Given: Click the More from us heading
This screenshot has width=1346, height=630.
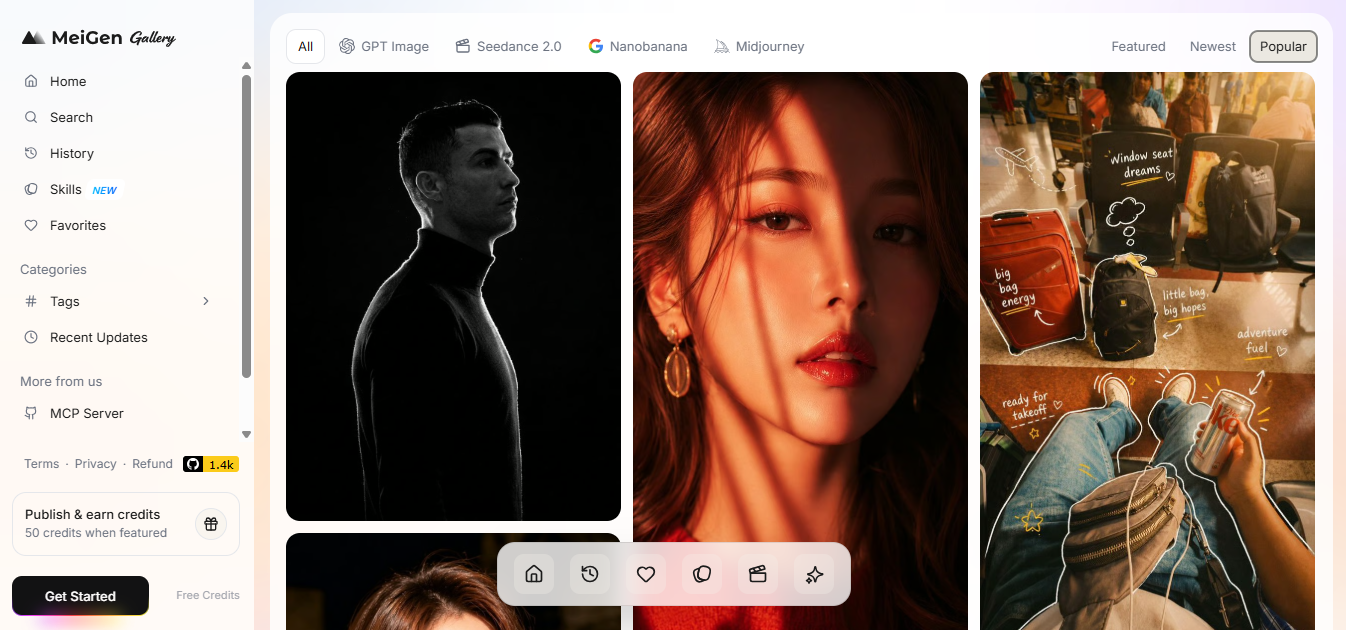Looking at the screenshot, I should click(x=61, y=381).
